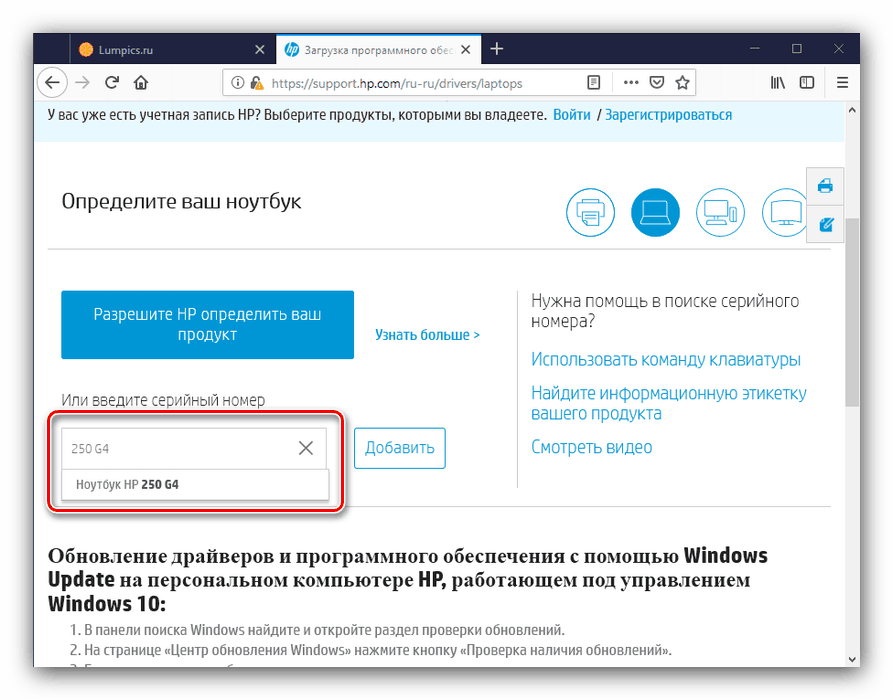The height and width of the screenshot is (700, 893).
Task: Click the forward navigation arrow
Action: coord(83,83)
